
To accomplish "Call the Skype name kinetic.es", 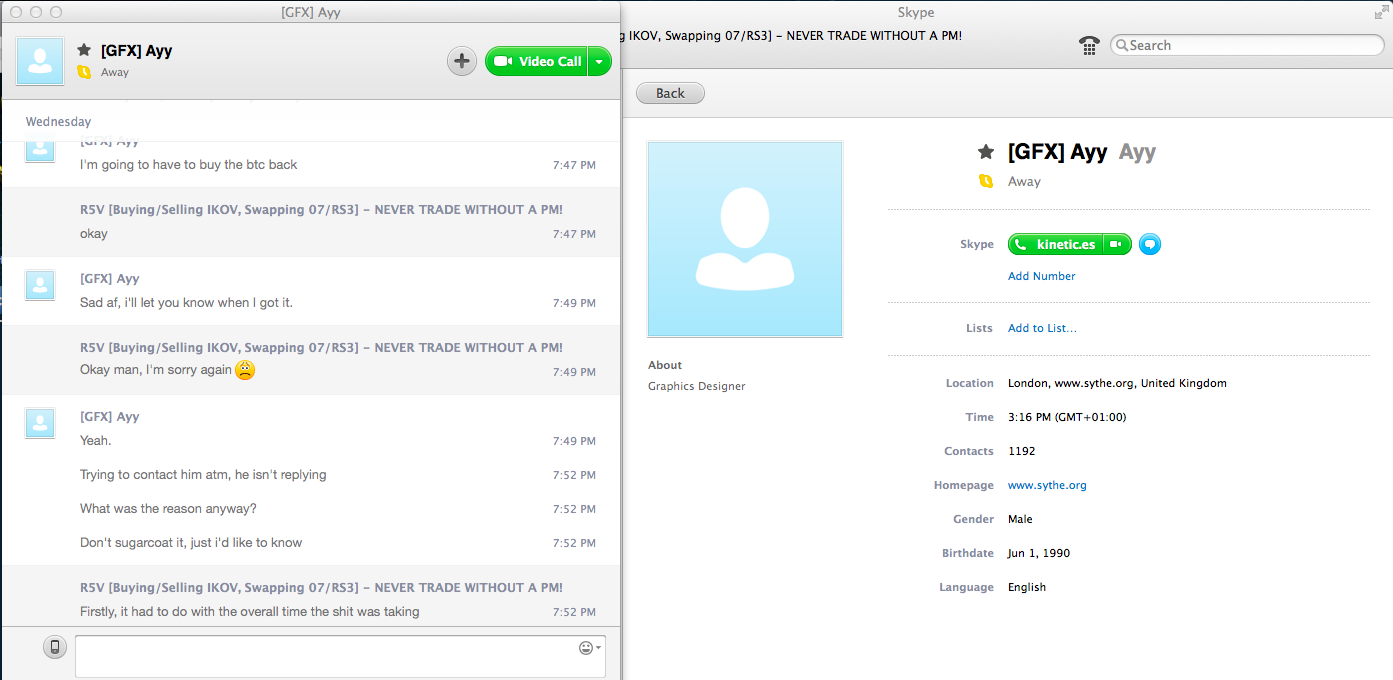I will [1056, 245].
